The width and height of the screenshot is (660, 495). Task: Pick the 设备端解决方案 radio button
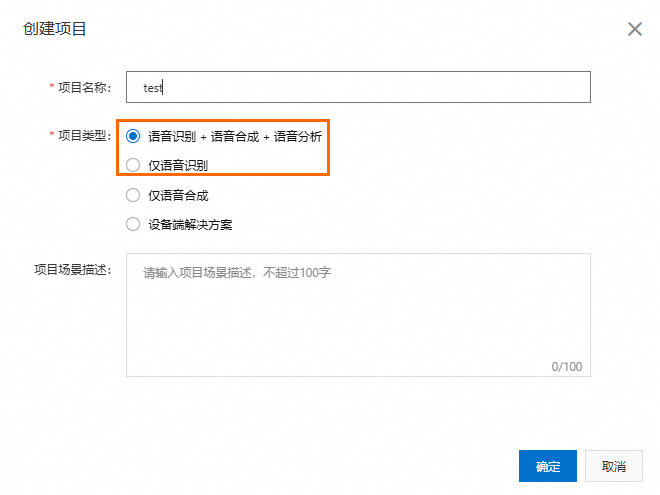(x=133, y=224)
